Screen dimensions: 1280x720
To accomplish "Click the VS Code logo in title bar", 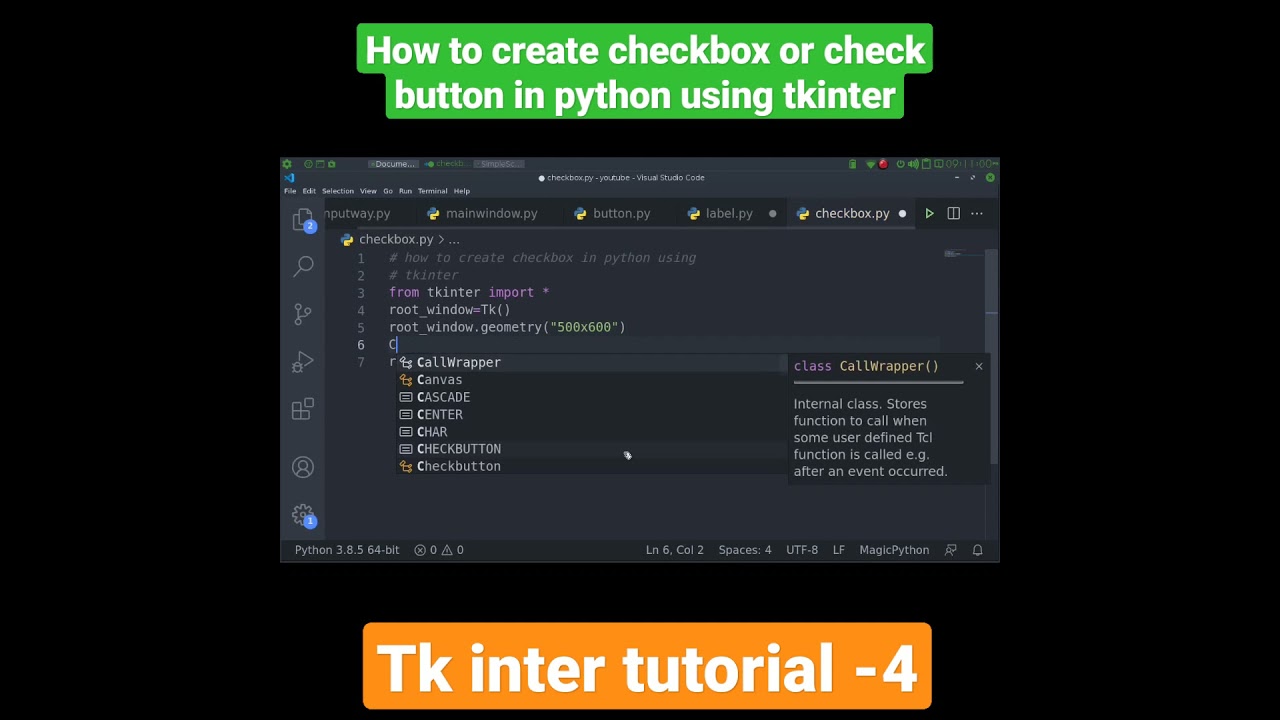I will pyautogui.click(x=290, y=178).
